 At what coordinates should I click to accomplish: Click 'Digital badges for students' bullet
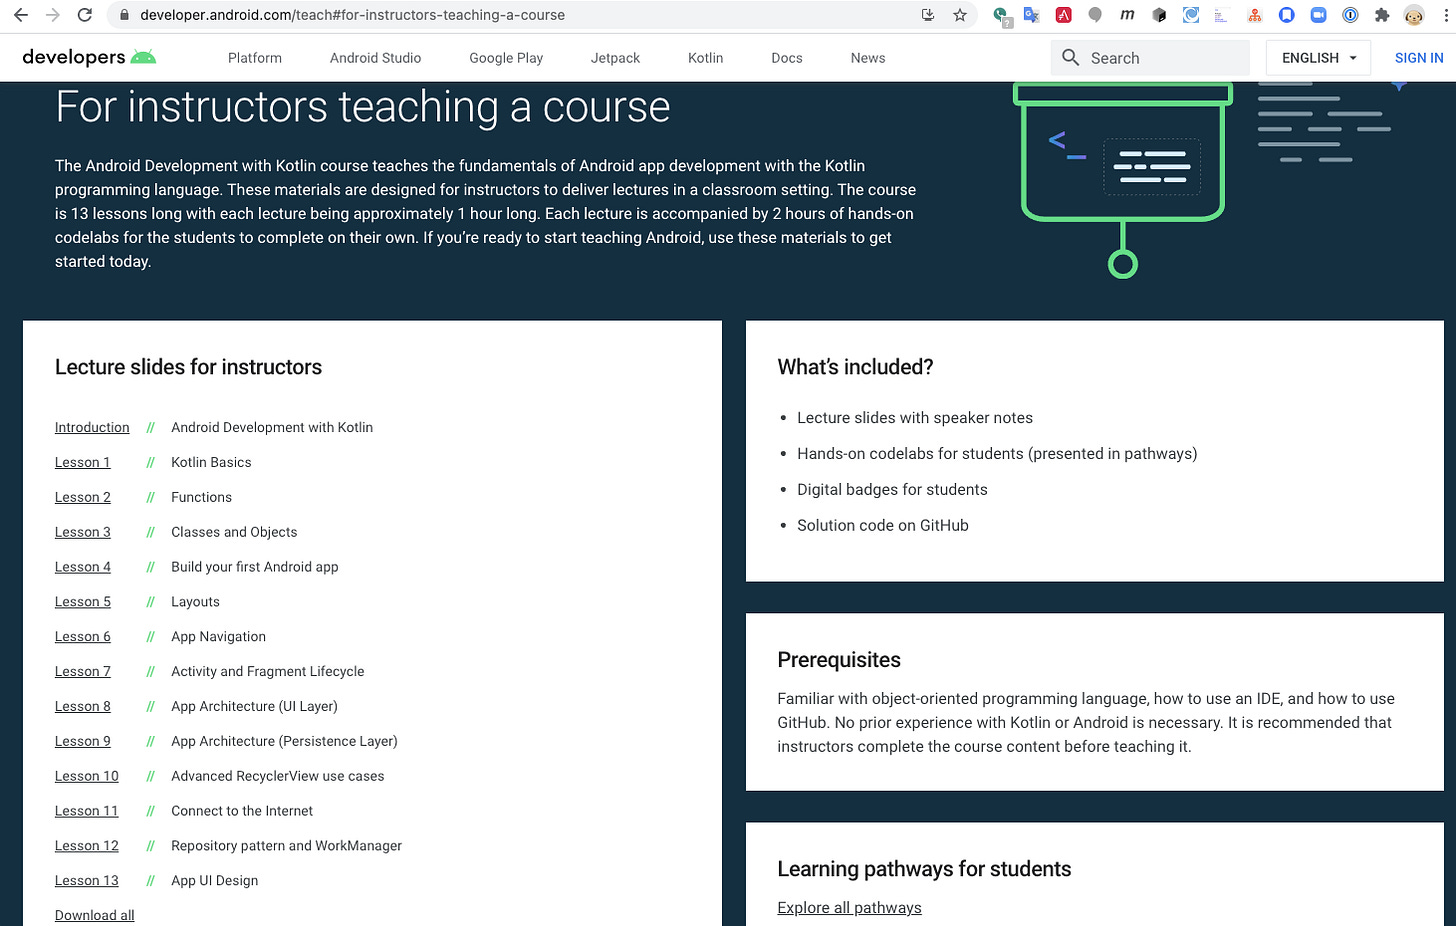tap(892, 489)
